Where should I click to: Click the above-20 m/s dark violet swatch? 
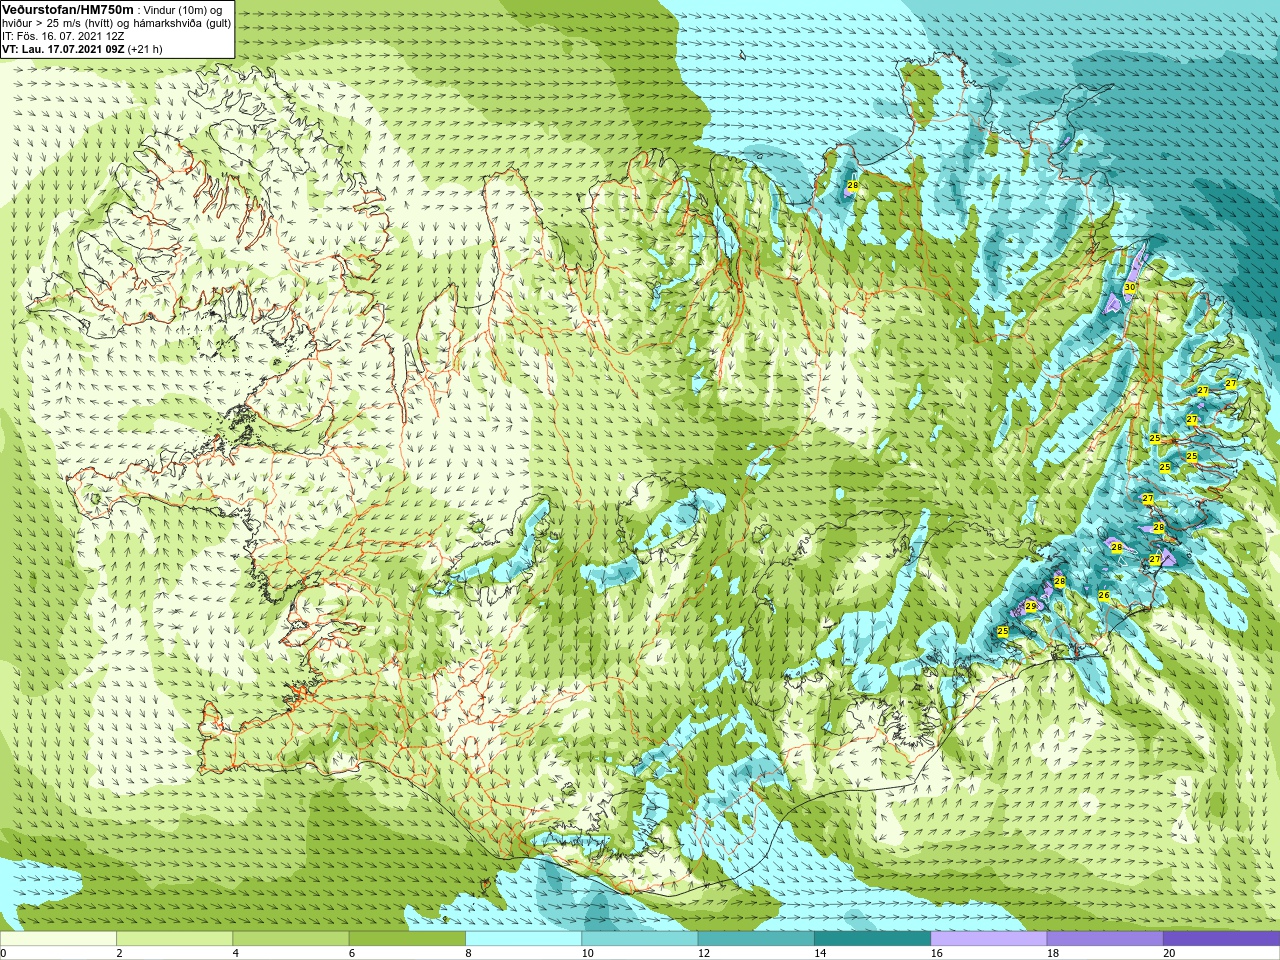click(x=1221, y=939)
